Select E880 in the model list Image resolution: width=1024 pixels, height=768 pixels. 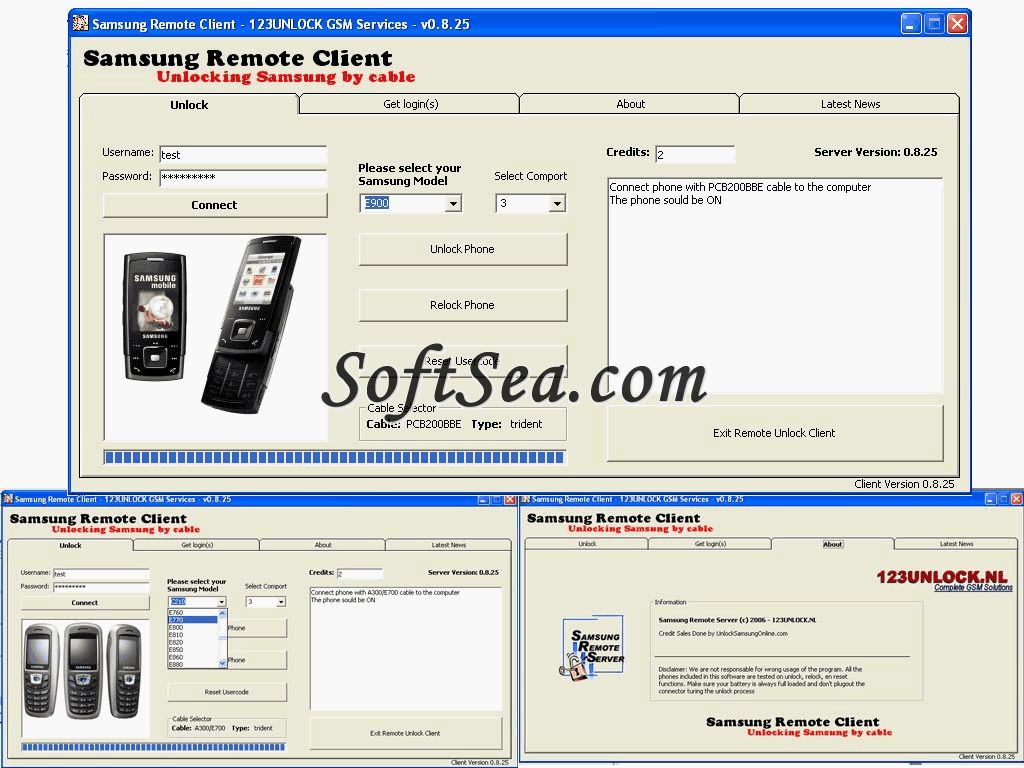[193, 664]
